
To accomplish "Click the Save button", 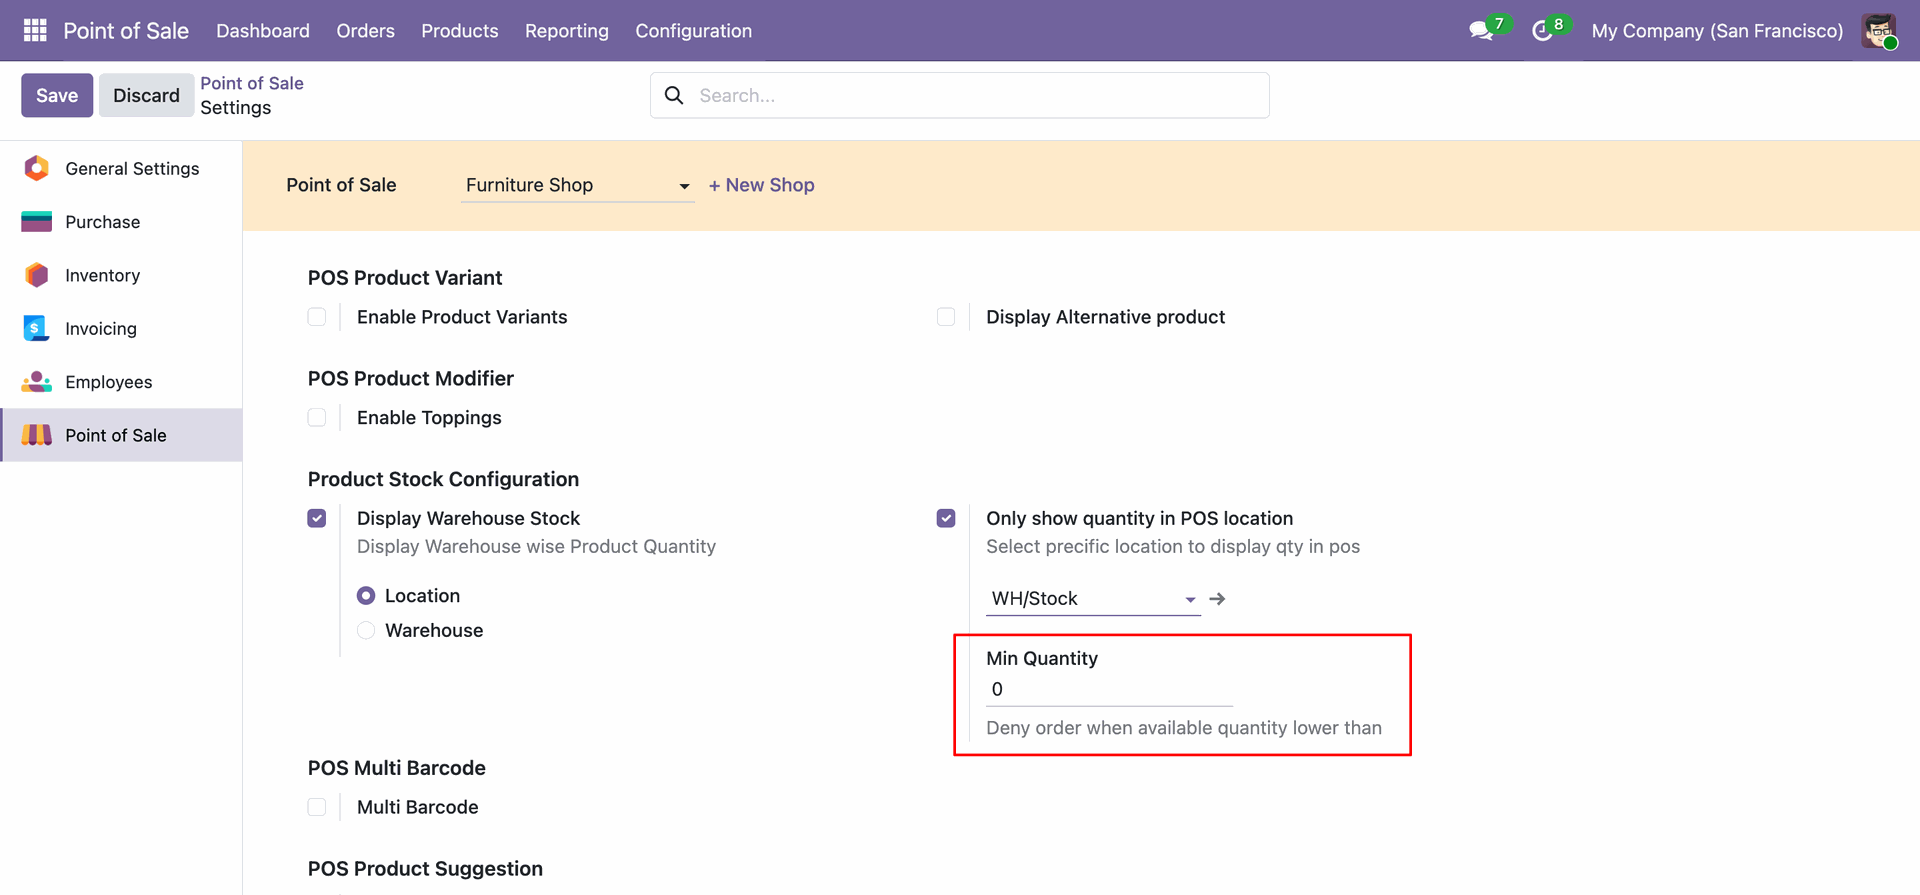I will (57, 95).
